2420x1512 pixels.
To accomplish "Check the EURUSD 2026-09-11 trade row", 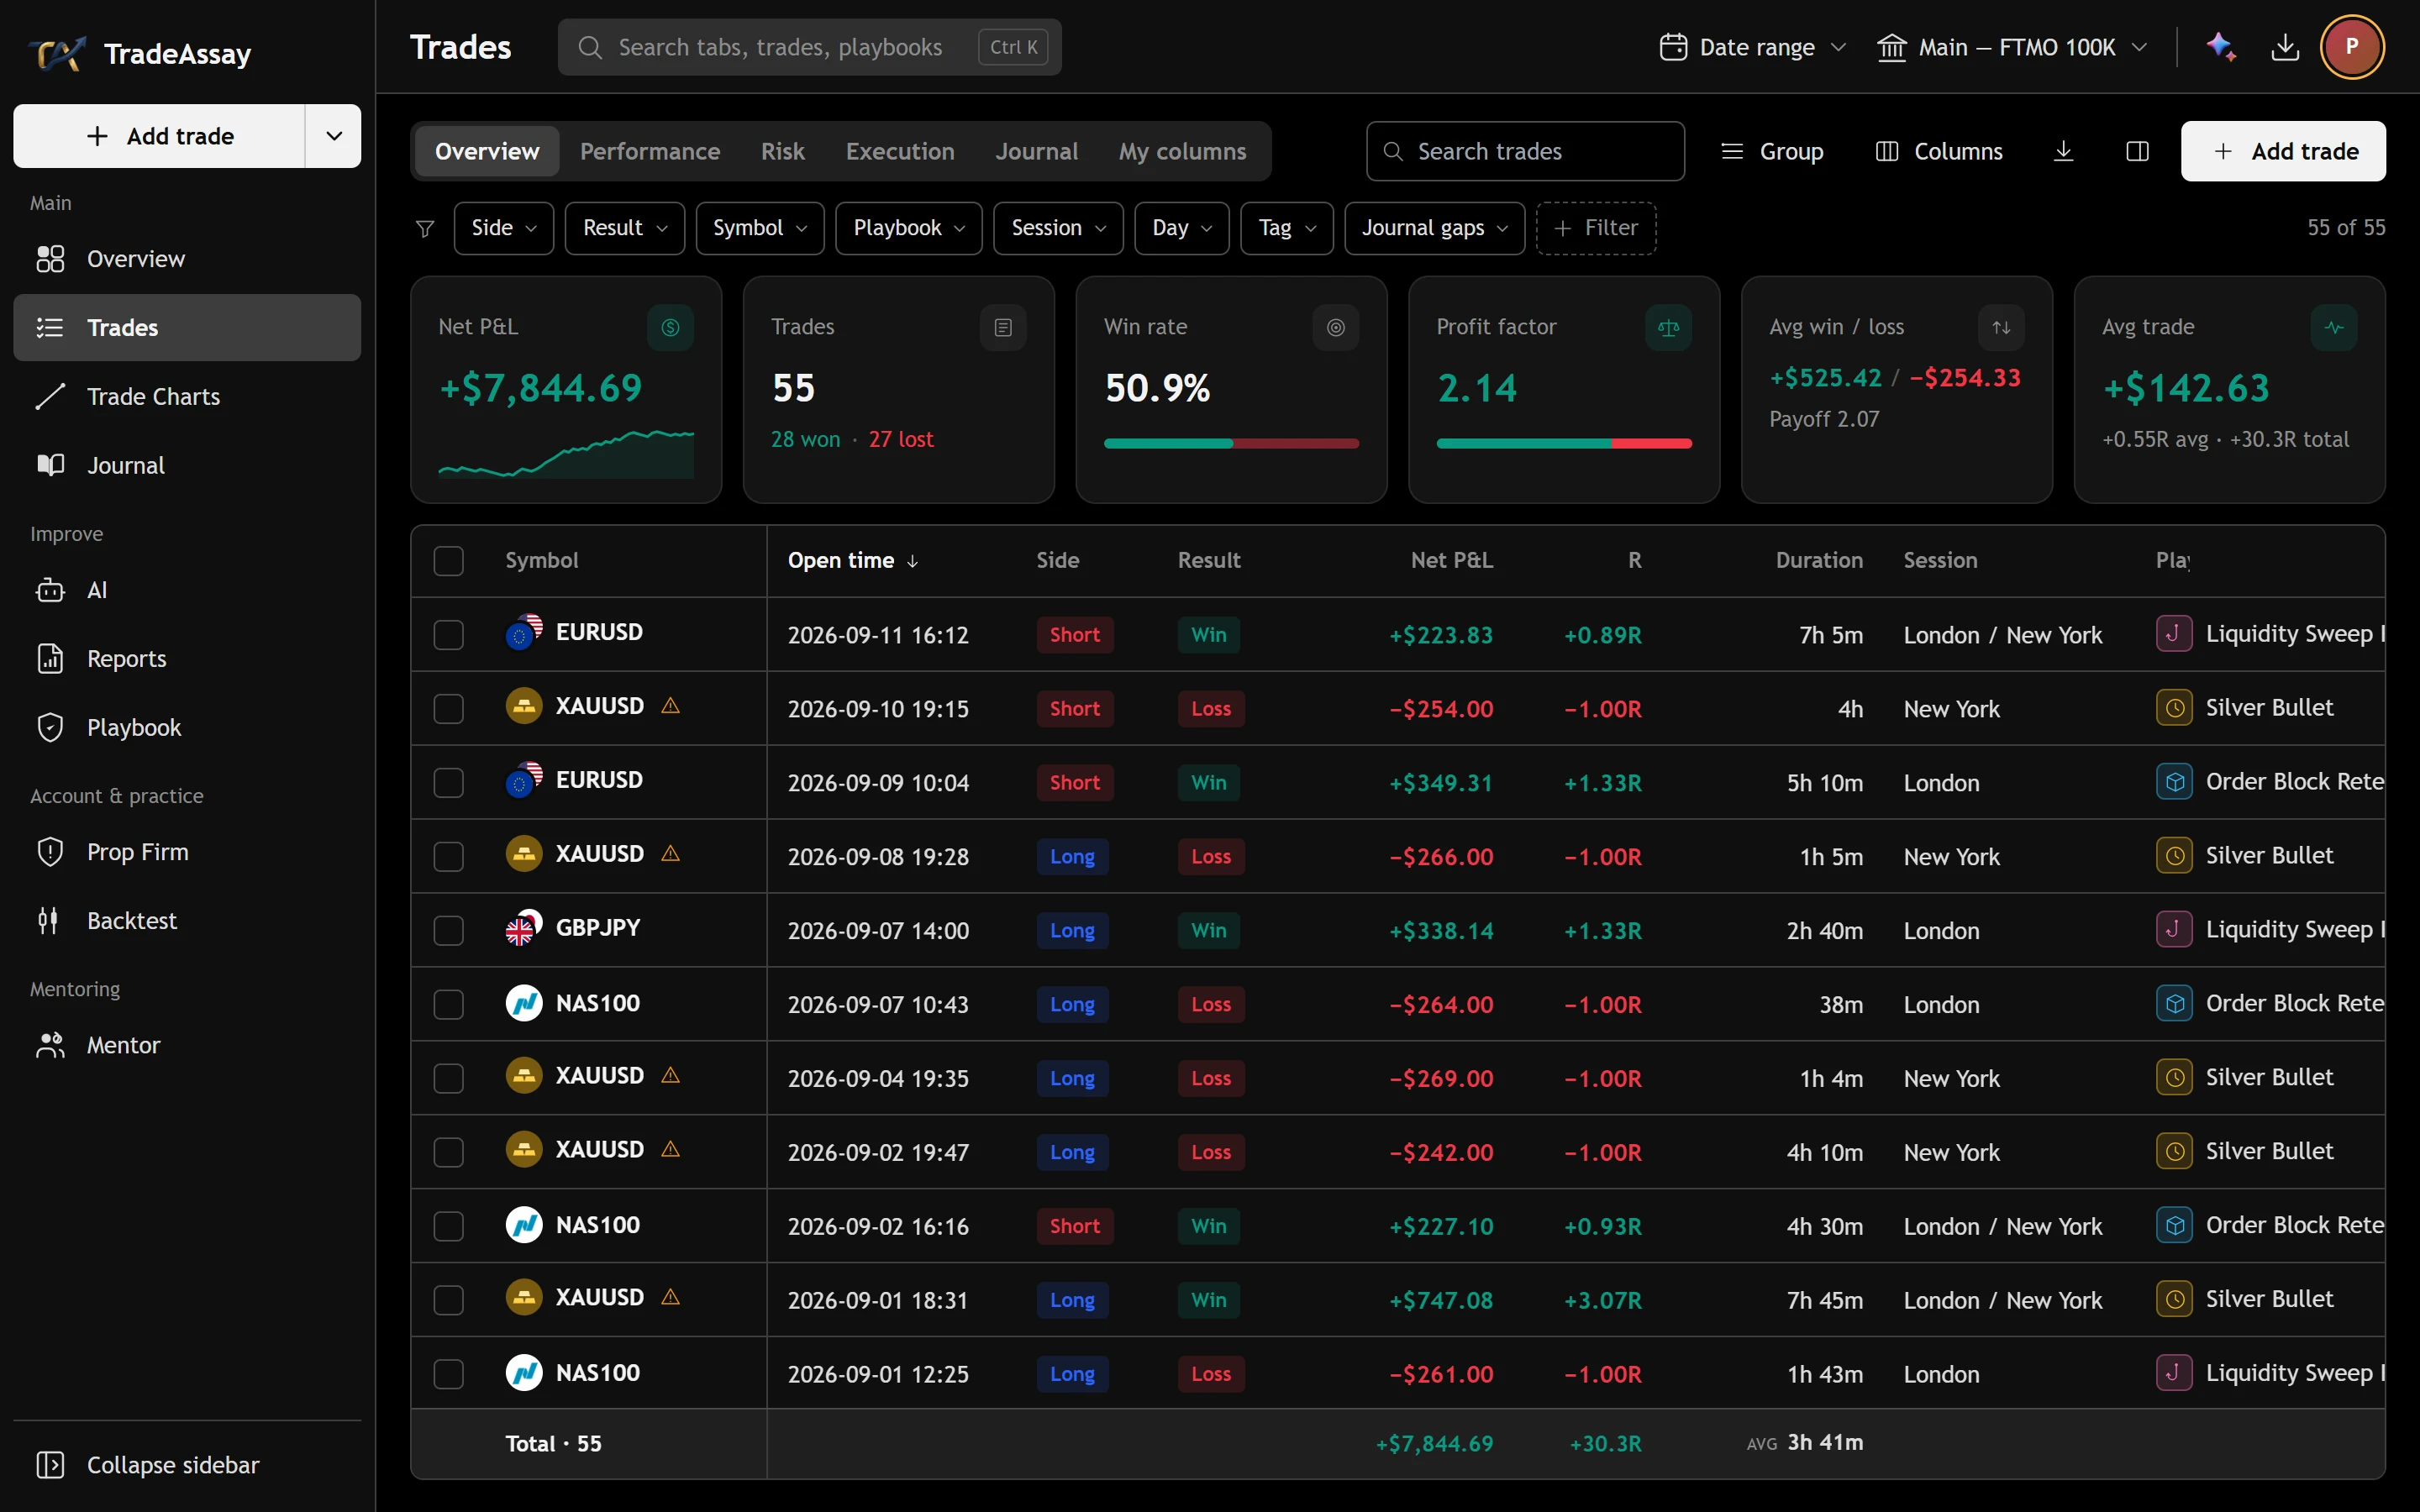I will tap(449, 635).
